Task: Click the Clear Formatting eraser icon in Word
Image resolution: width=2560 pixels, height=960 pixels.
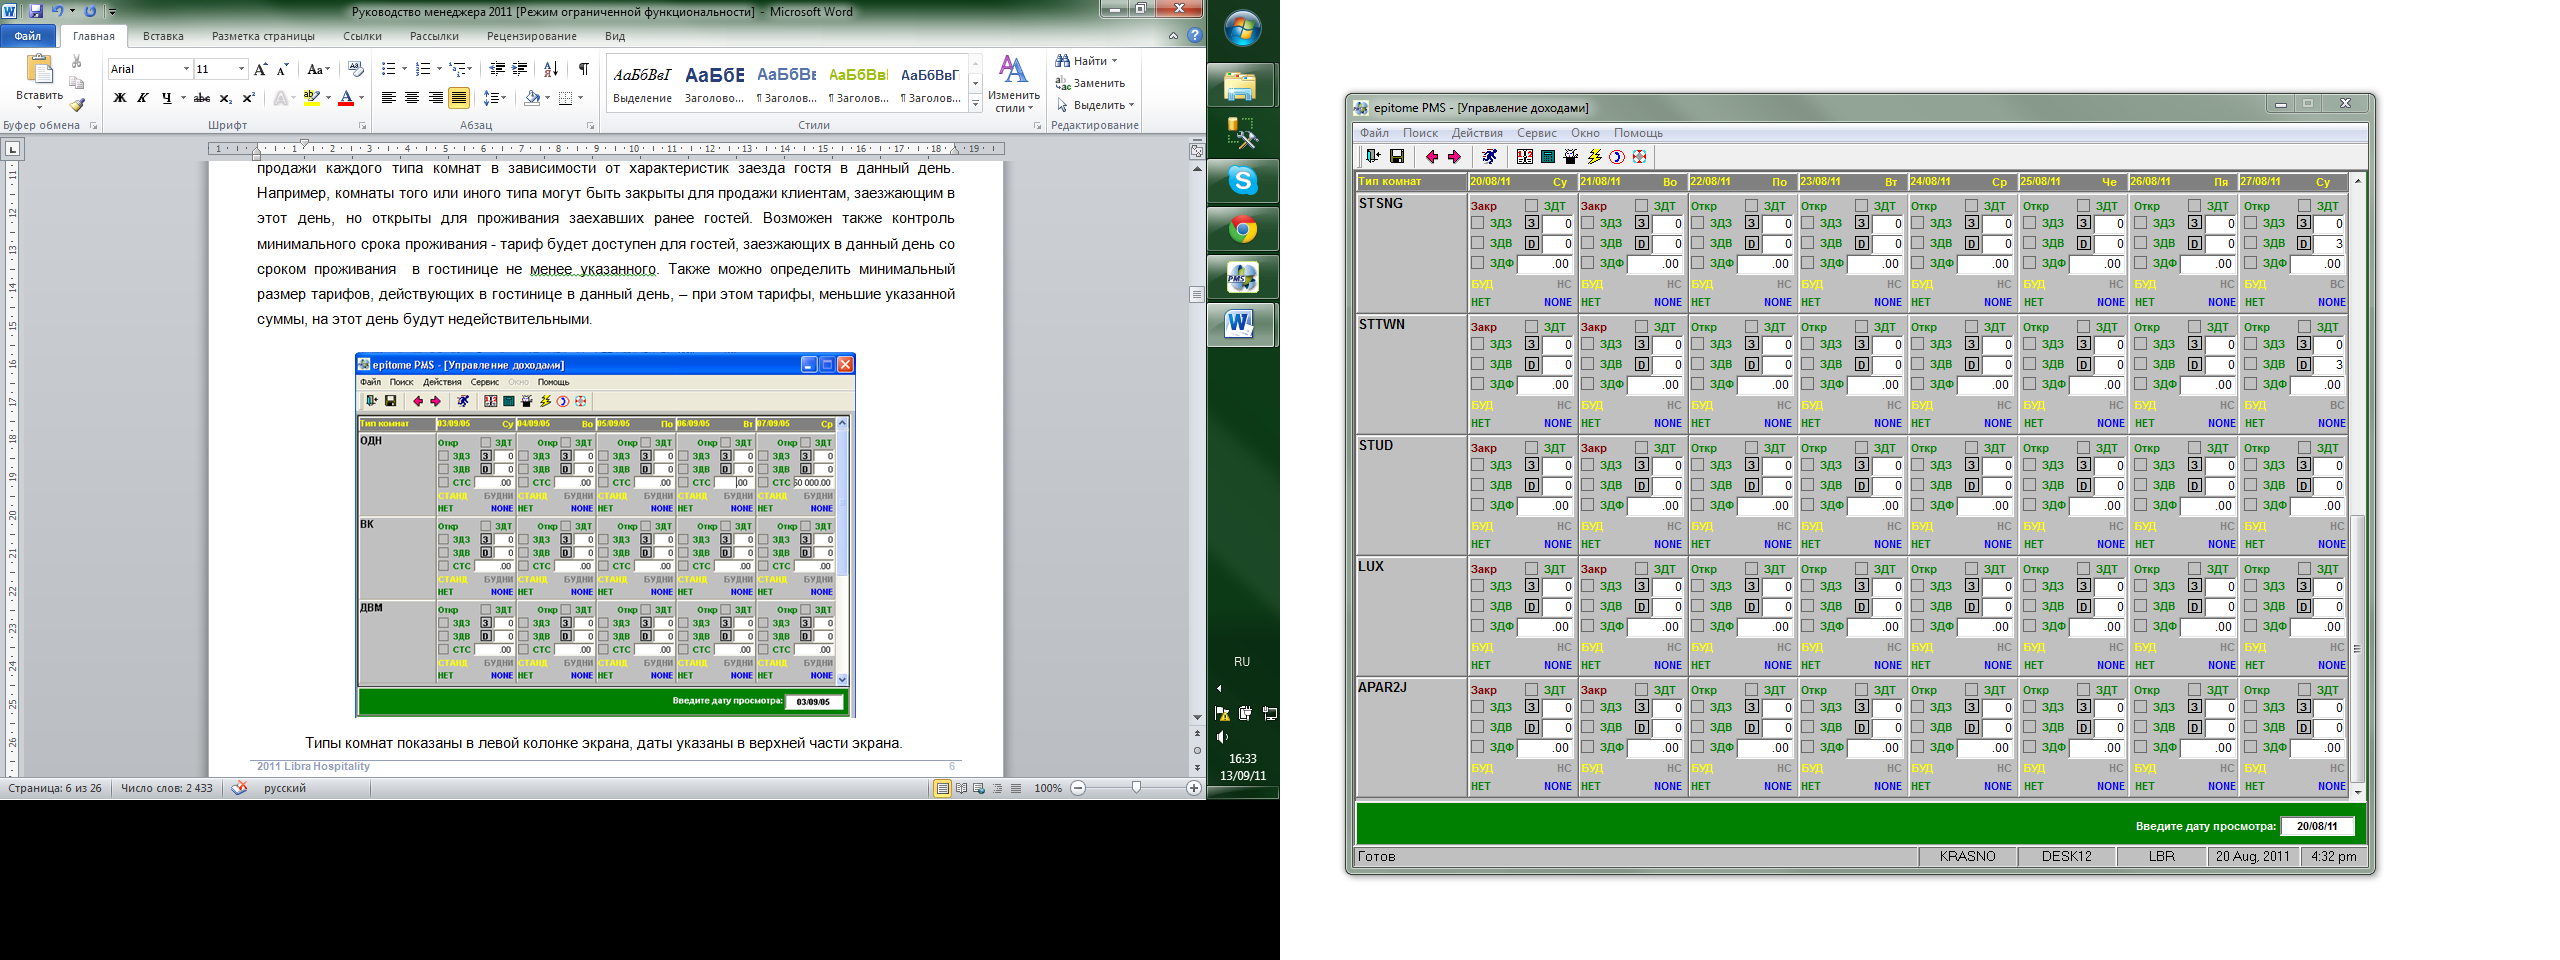Action: tap(355, 69)
